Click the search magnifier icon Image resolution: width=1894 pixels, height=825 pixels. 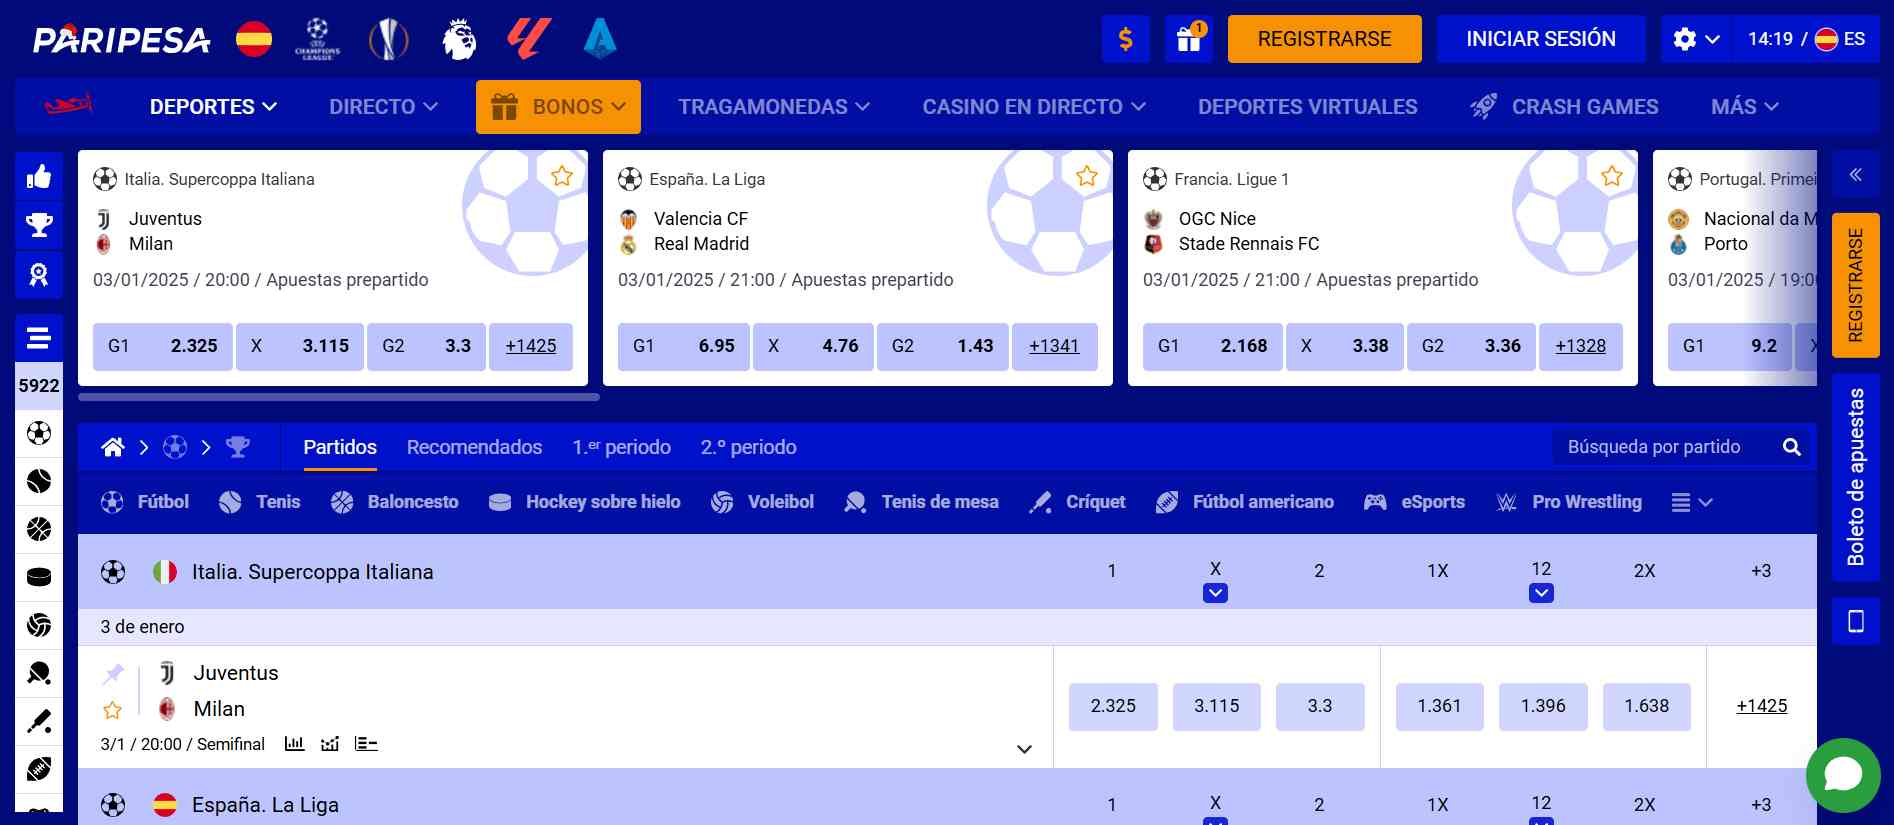coord(1792,447)
